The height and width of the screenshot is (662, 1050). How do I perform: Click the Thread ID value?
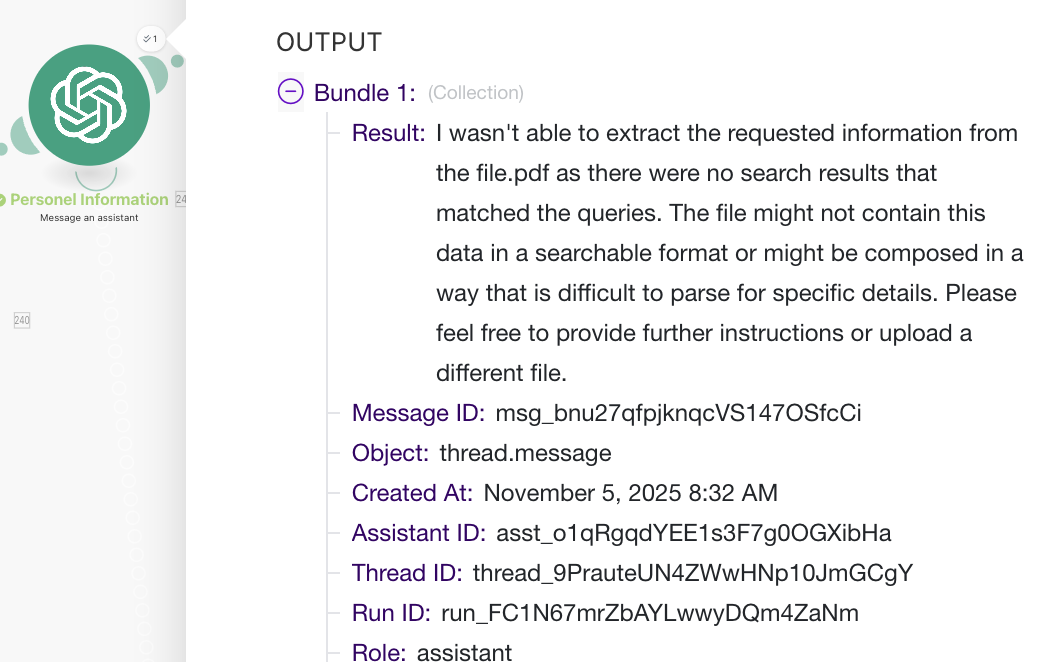coord(692,573)
